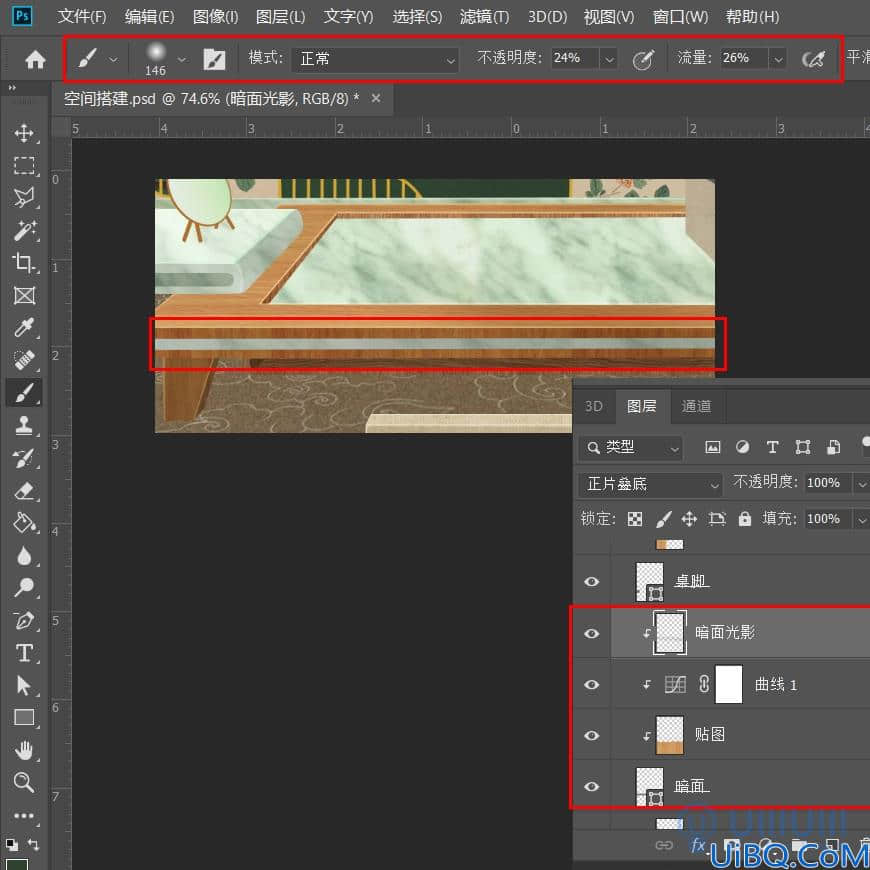The width and height of the screenshot is (870, 870).
Task: Select the Rectangular Marquee tool
Action: pos(24,165)
